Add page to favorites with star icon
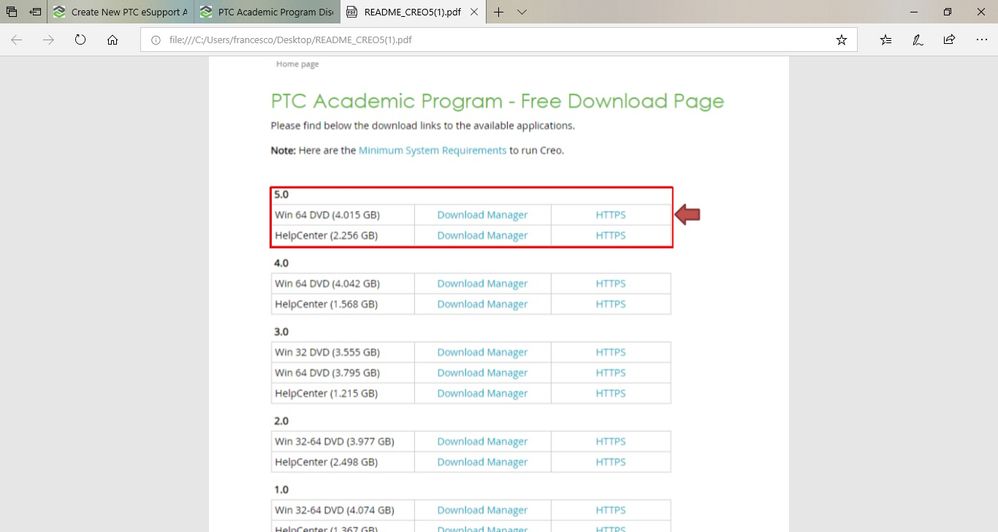This screenshot has width=998, height=532. 841,40
